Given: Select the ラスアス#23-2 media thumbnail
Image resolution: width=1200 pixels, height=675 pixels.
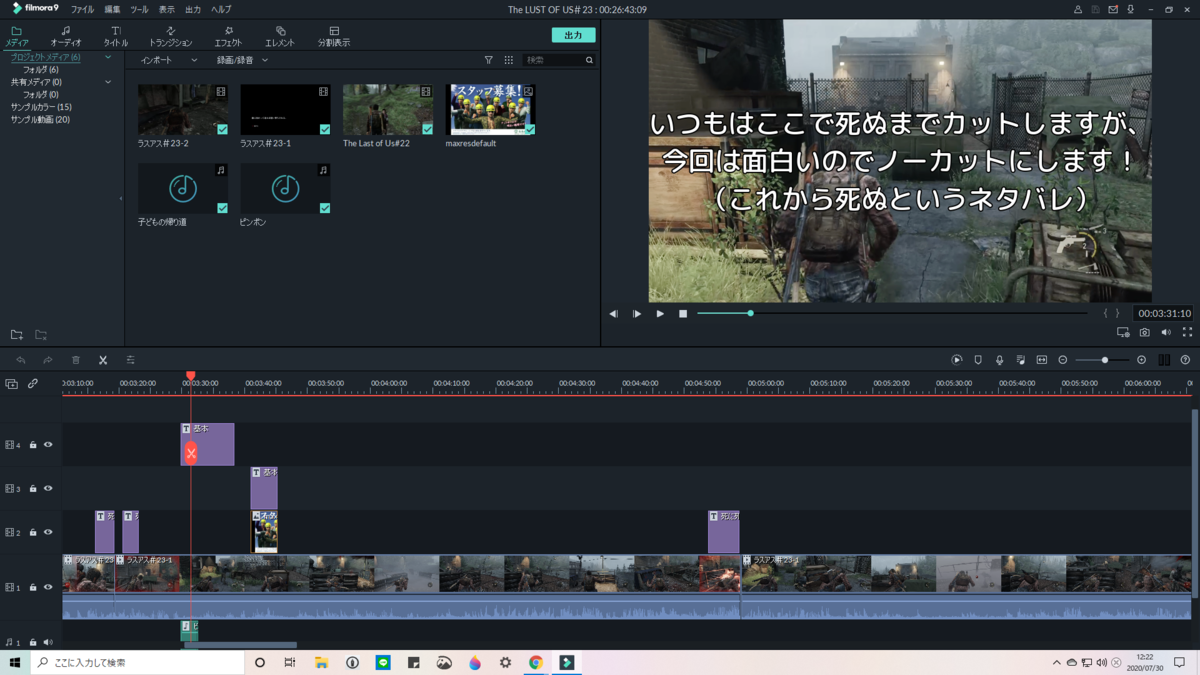Looking at the screenshot, I should tap(183, 110).
